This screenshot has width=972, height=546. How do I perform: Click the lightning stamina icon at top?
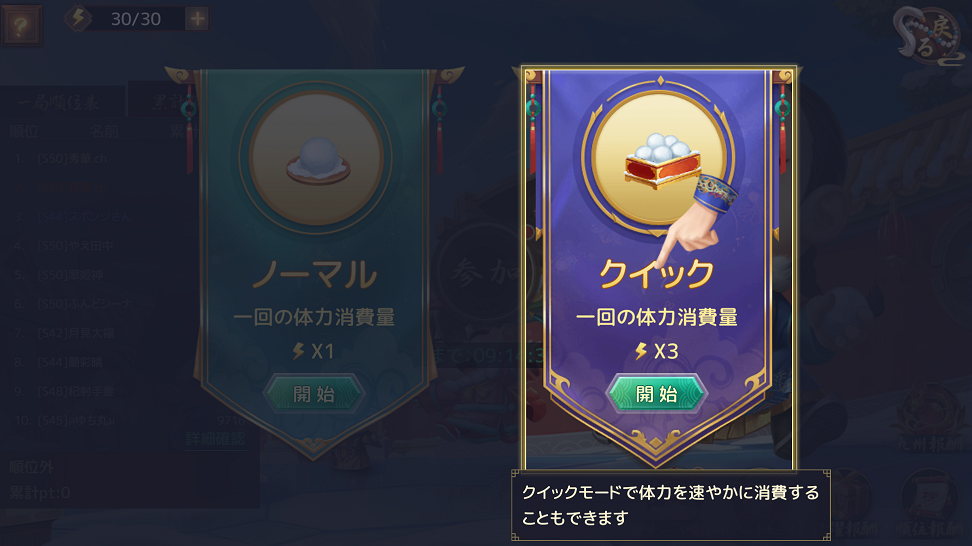pos(78,18)
